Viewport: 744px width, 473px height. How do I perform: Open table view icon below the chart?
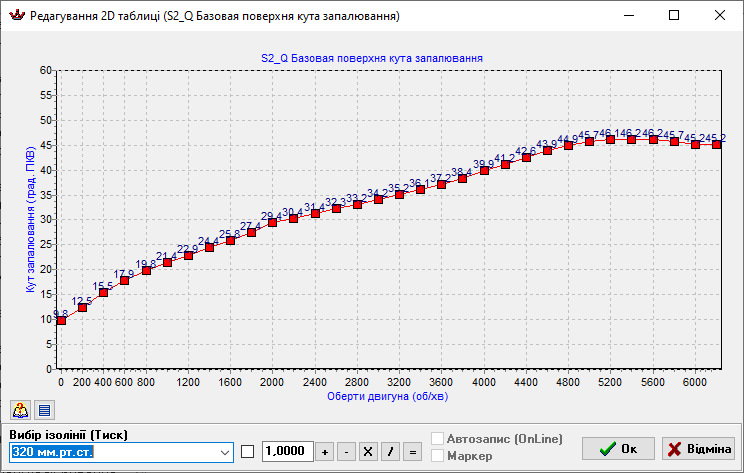pos(45,410)
